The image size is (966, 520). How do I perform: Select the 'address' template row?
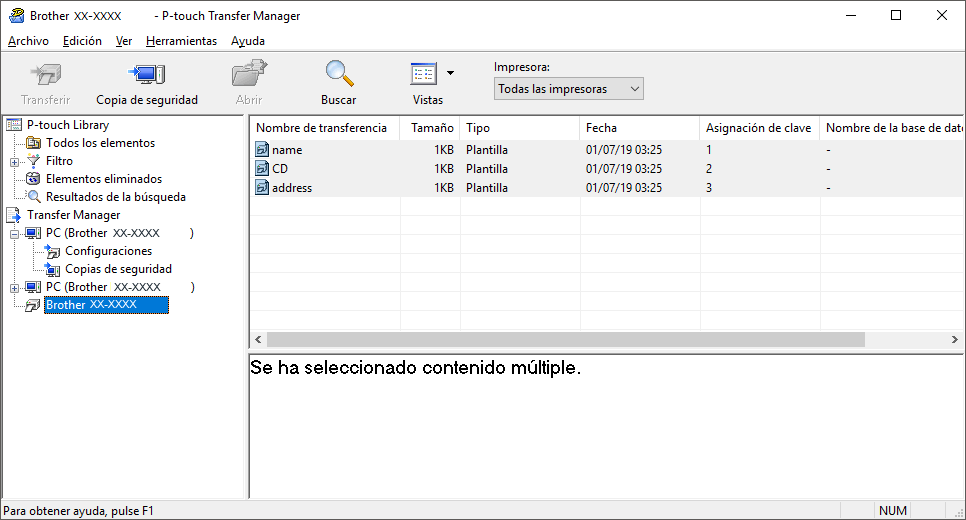tap(607, 188)
